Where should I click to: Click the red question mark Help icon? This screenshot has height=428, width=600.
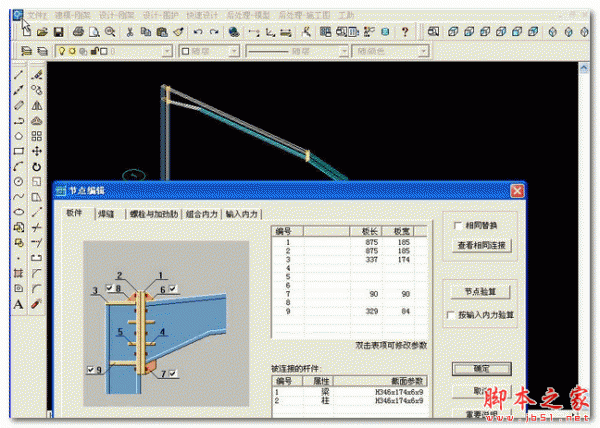point(405,32)
